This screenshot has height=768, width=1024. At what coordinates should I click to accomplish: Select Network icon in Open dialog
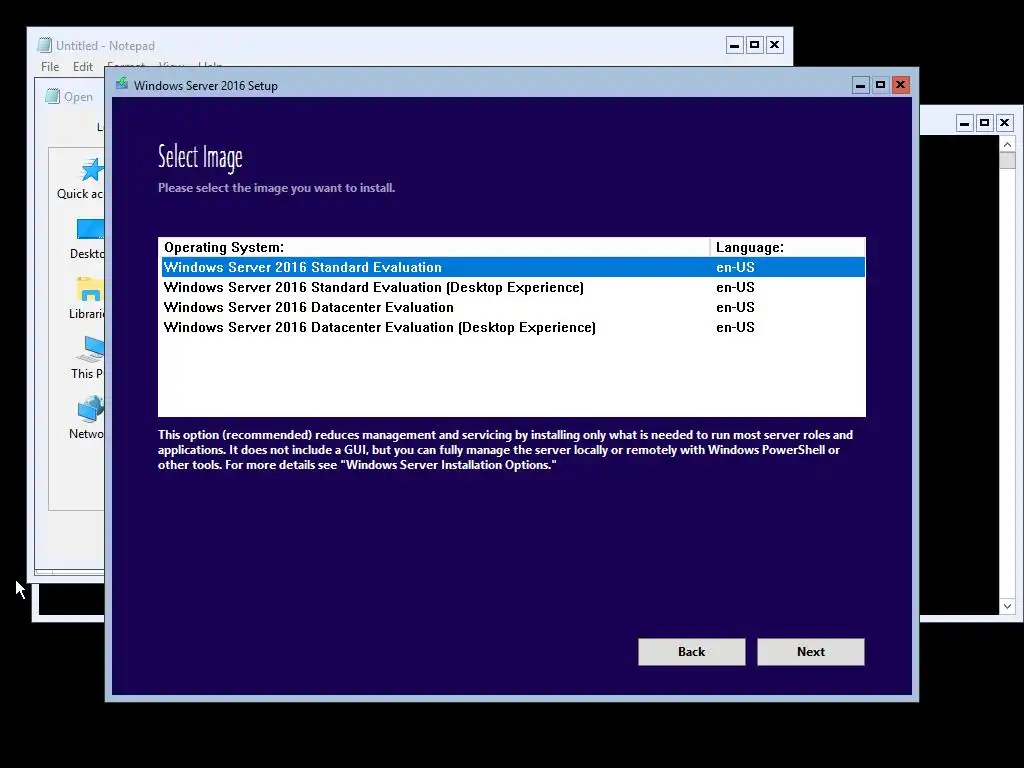pos(90,409)
